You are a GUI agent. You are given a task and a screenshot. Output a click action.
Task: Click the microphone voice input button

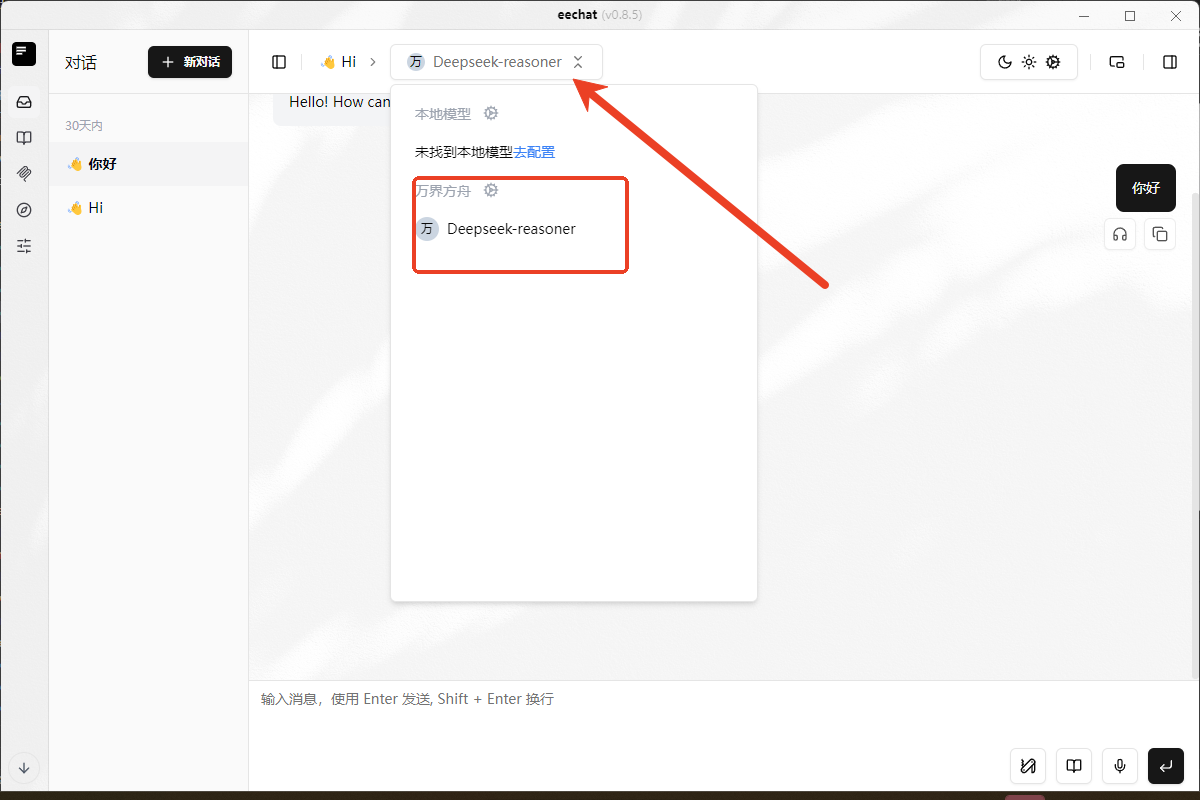[x=1120, y=766]
